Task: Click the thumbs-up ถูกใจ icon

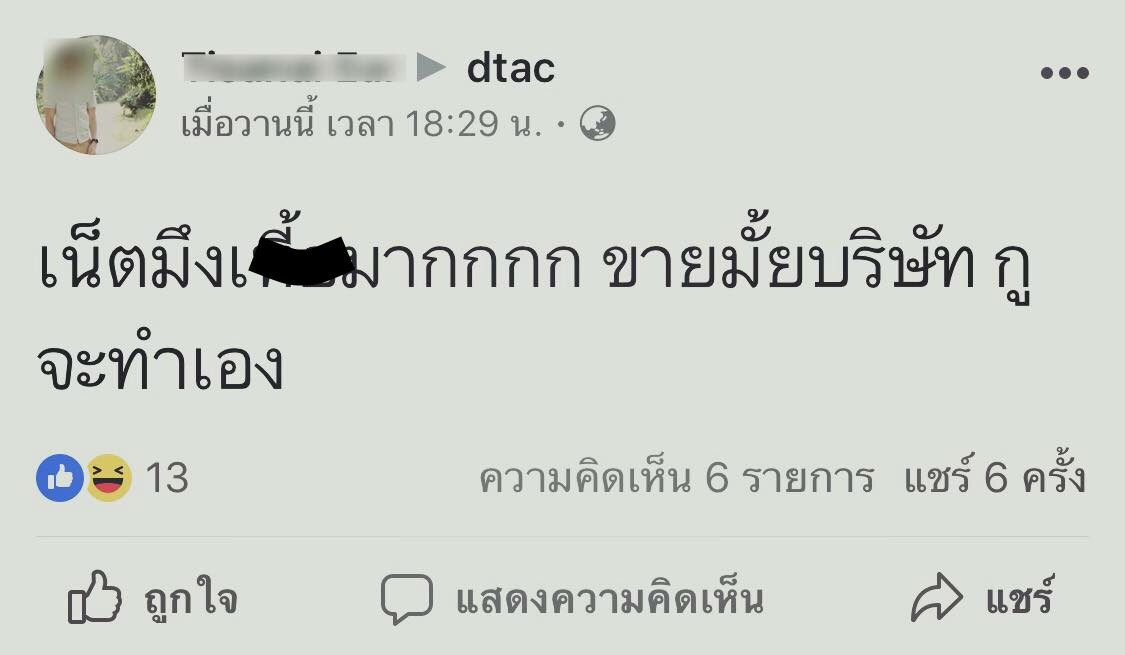Action: 94,597
